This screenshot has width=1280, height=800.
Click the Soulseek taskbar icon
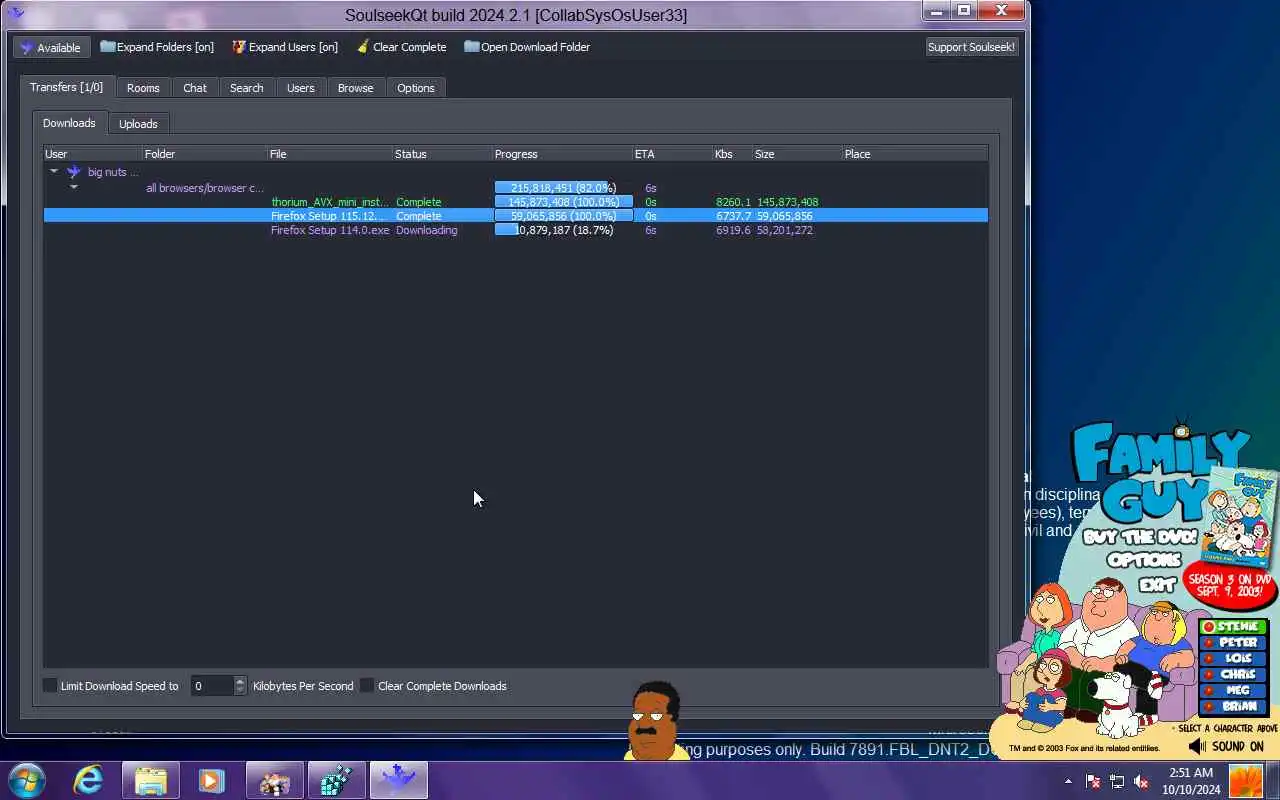pyautogui.click(x=398, y=780)
